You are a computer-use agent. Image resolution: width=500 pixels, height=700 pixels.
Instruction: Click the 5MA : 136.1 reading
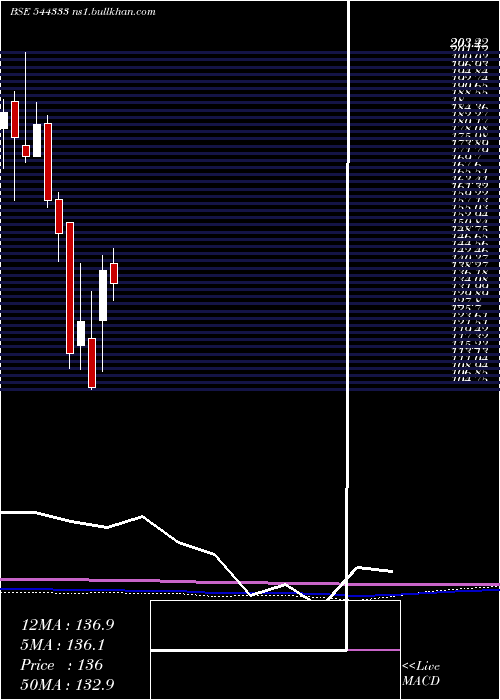(x=62, y=645)
